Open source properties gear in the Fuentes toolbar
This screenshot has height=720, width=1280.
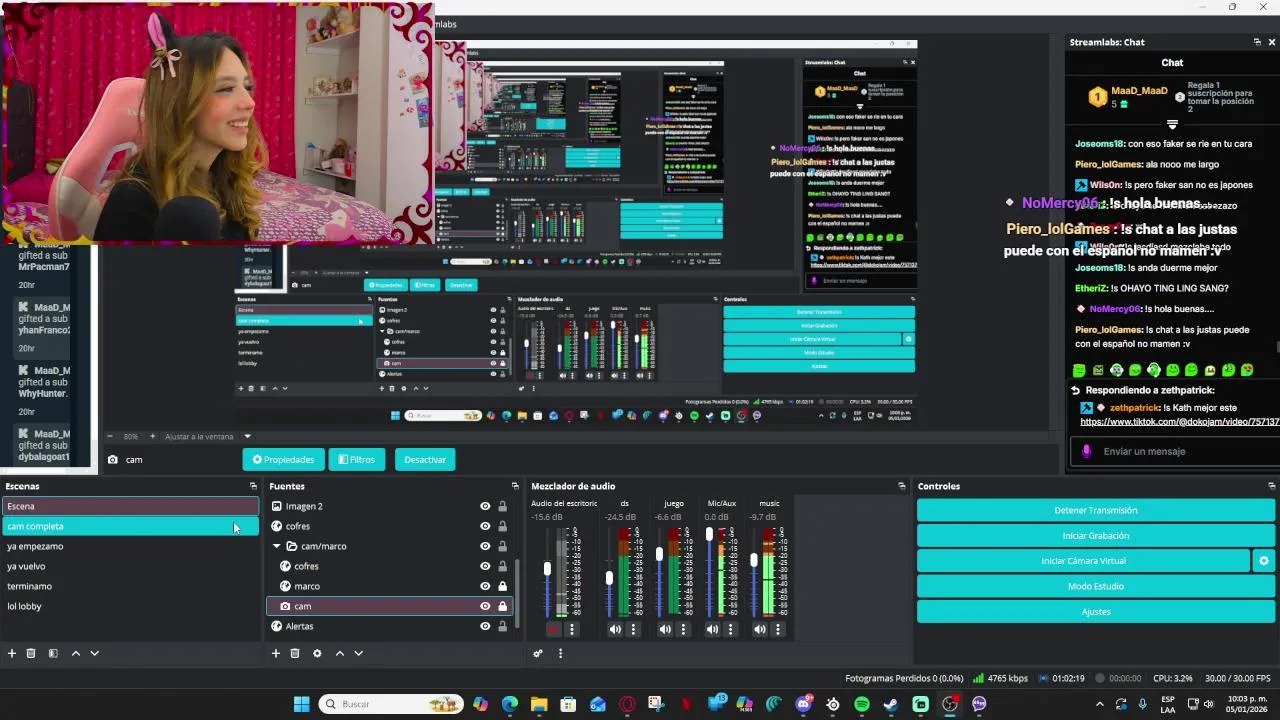[317, 653]
